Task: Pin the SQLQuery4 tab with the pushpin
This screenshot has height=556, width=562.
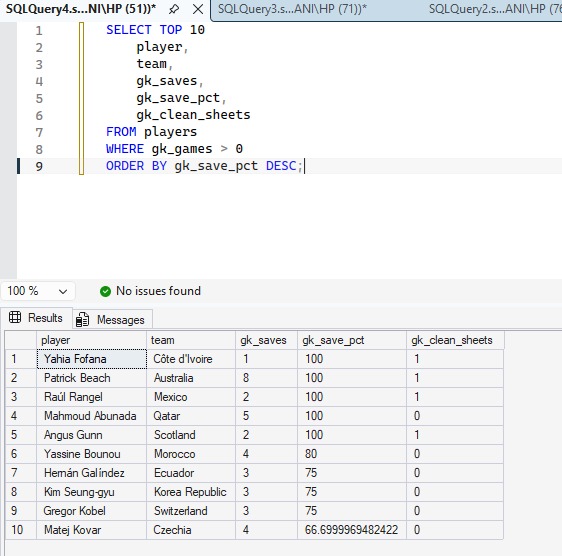Action: pyautogui.click(x=174, y=9)
